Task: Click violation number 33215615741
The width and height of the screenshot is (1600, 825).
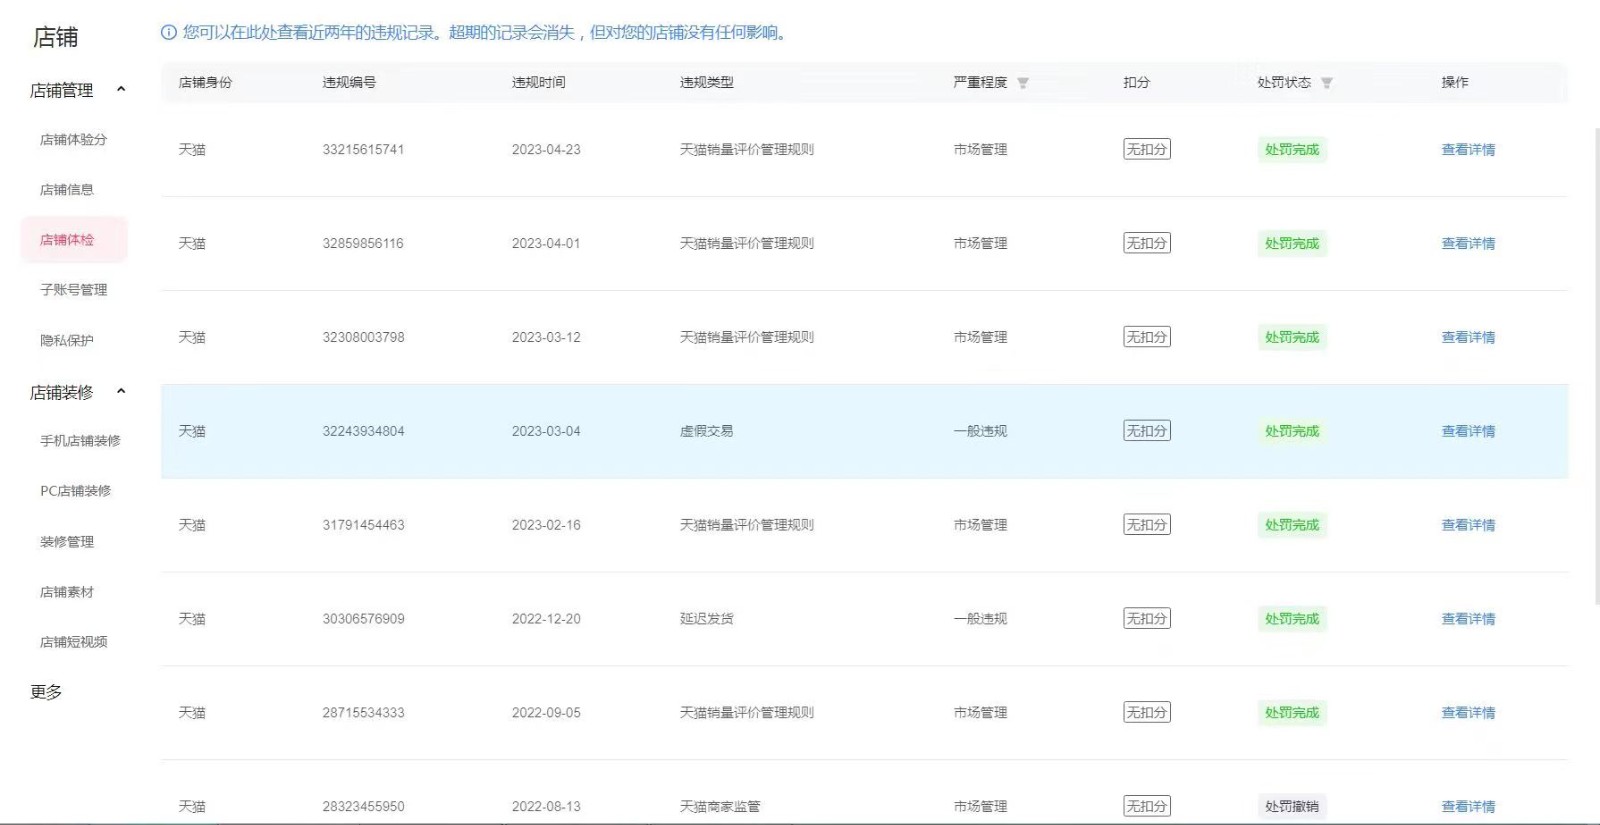Action: pos(363,150)
